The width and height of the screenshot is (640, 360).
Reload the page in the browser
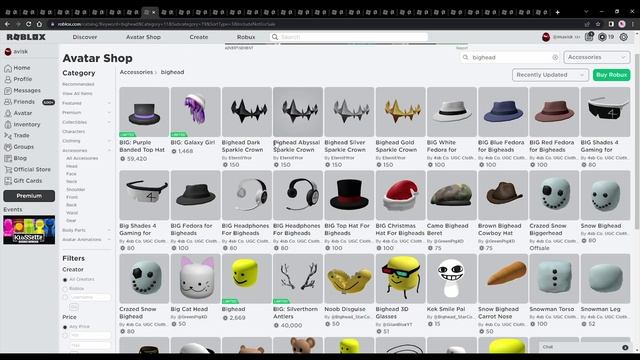pyautogui.click(x=29, y=24)
